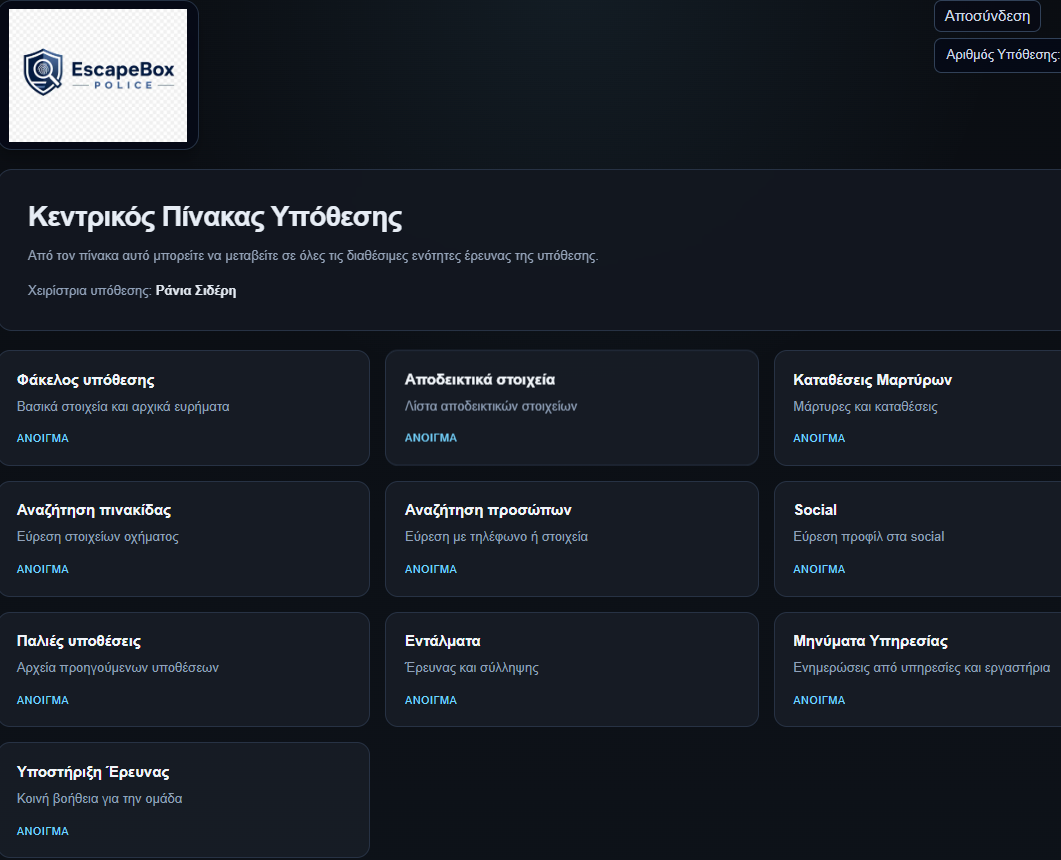Click description Μάρτυρες και καταθέσεις
1061x860 pixels.
[865, 407]
